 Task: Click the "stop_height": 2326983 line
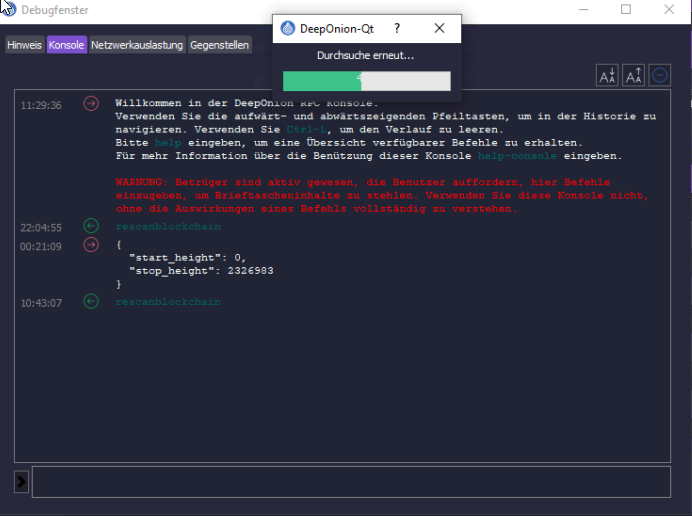[x=201, y=271]
